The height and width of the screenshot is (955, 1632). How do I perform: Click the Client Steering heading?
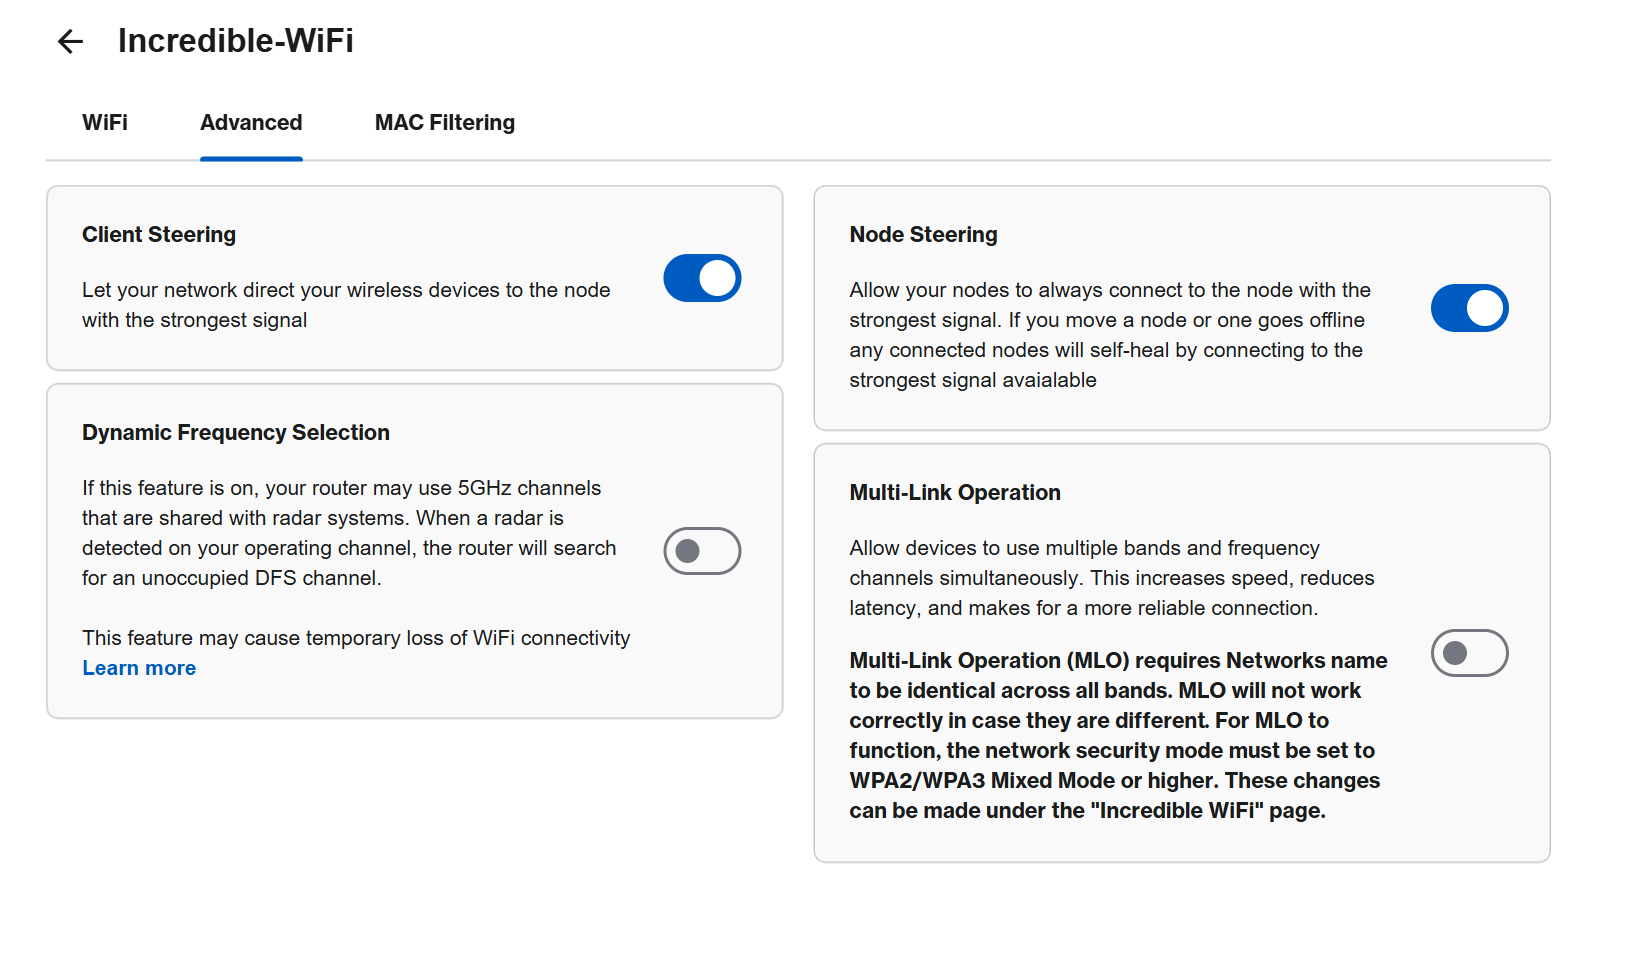point(159,235)
